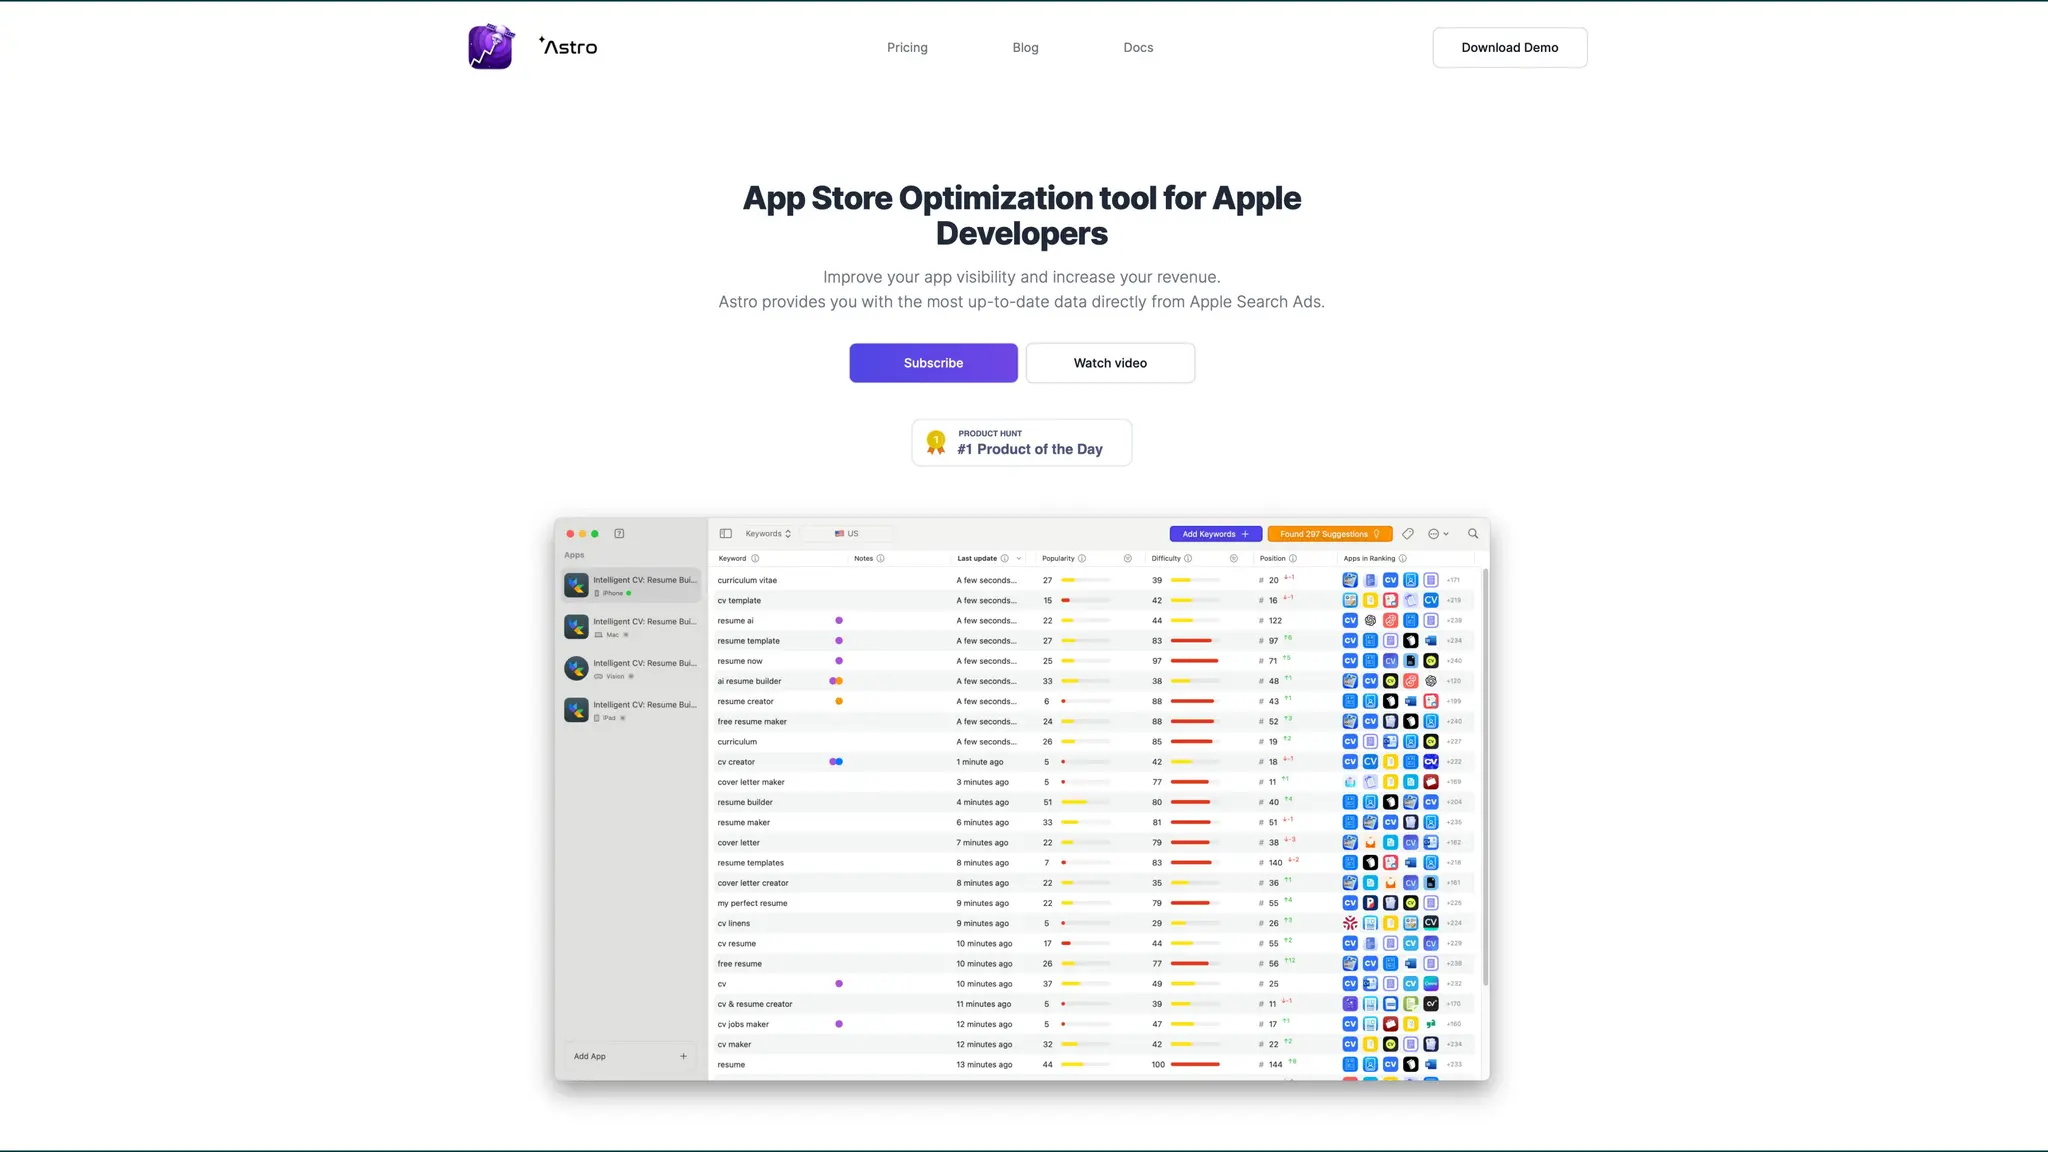Go to the Docs page

coord(1138,48)
